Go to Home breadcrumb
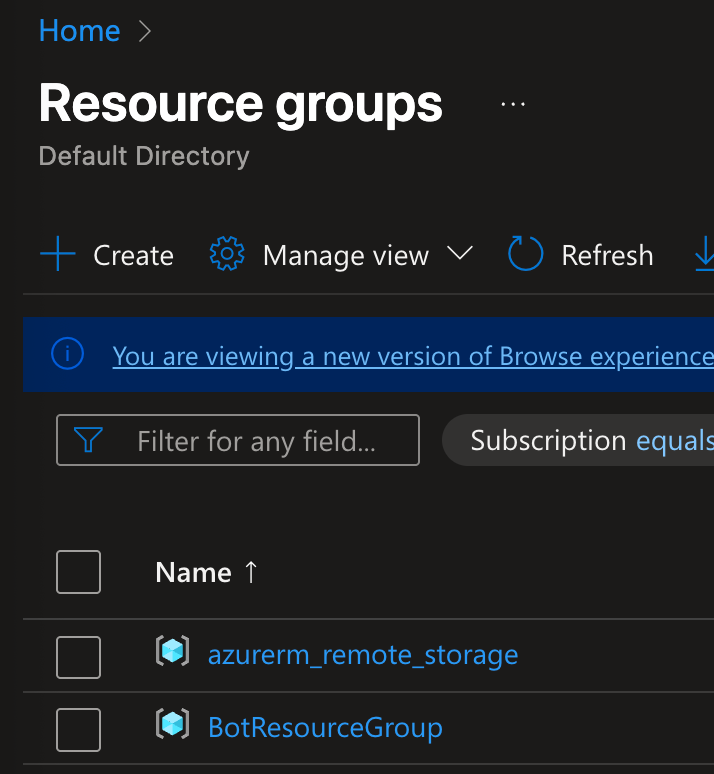 (79, 31)
